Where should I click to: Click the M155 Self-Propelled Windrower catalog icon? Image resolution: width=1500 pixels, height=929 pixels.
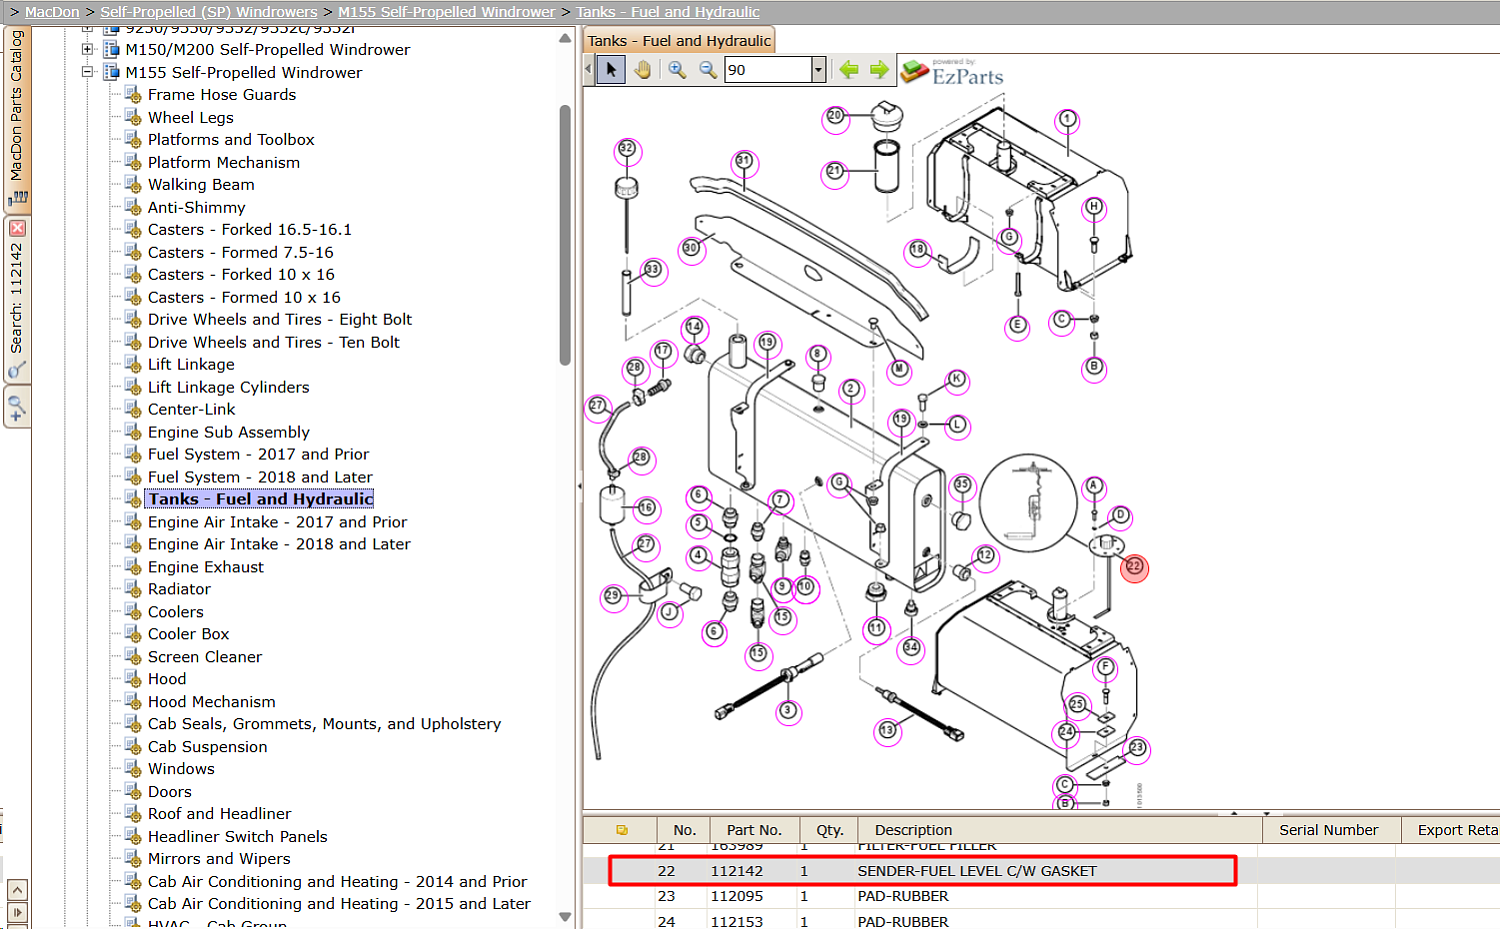(x=111, y=72)
